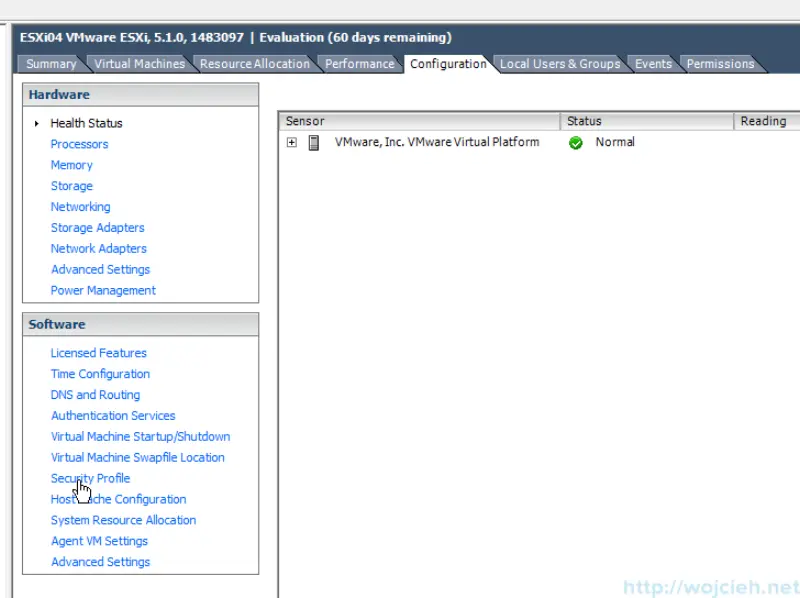Switch to the Performance tab
800x598 pixels.
click(360, 63)
